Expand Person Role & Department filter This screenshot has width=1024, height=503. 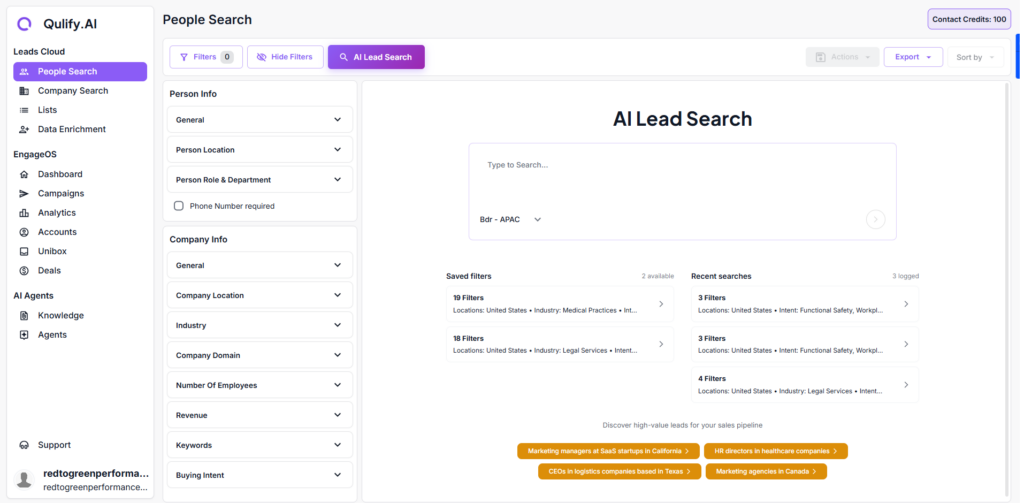point(260,180)
